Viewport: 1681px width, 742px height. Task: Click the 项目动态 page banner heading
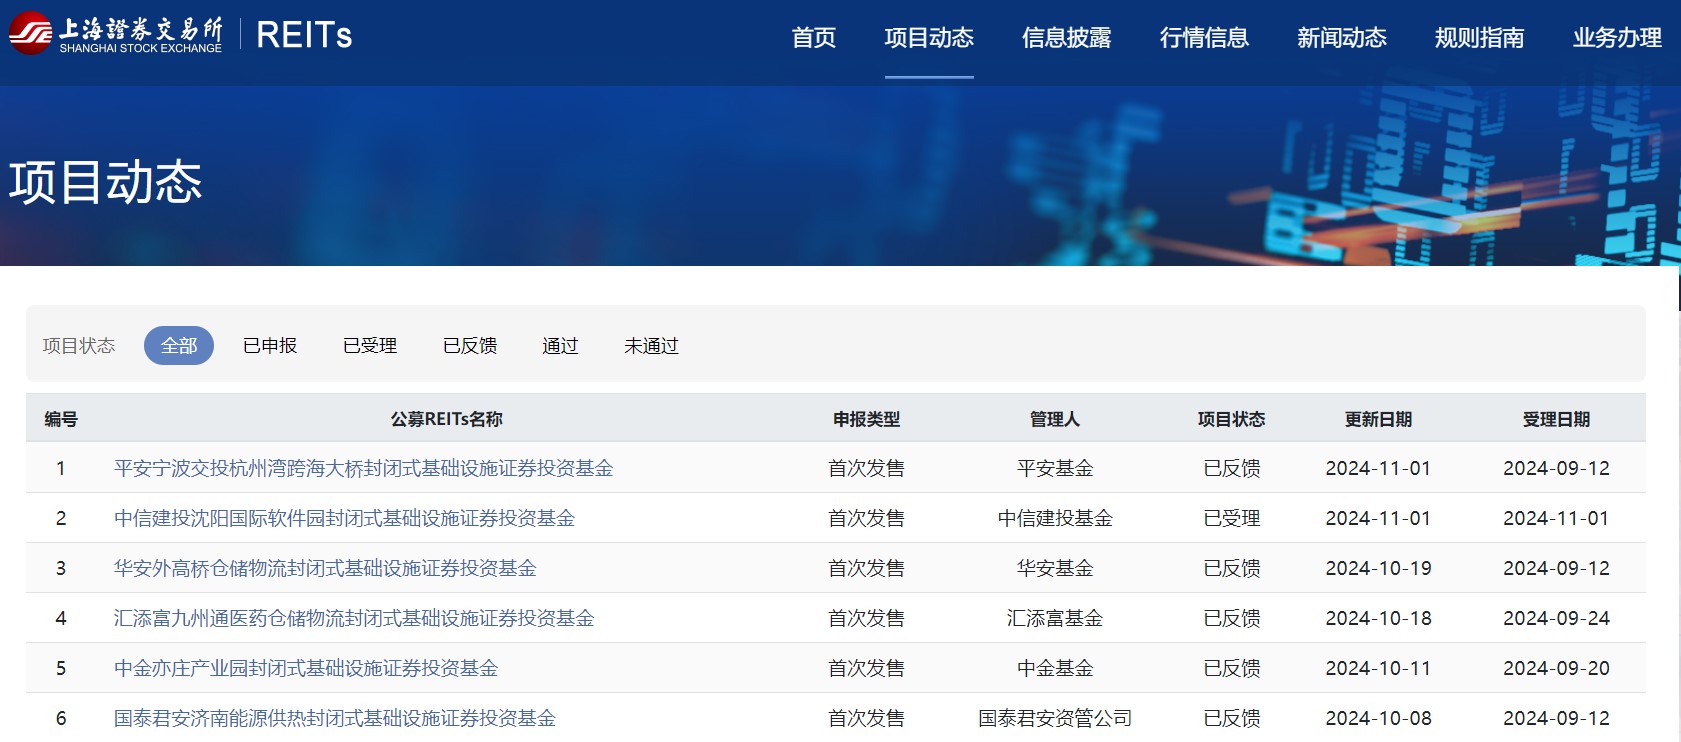tap(106, 182)
